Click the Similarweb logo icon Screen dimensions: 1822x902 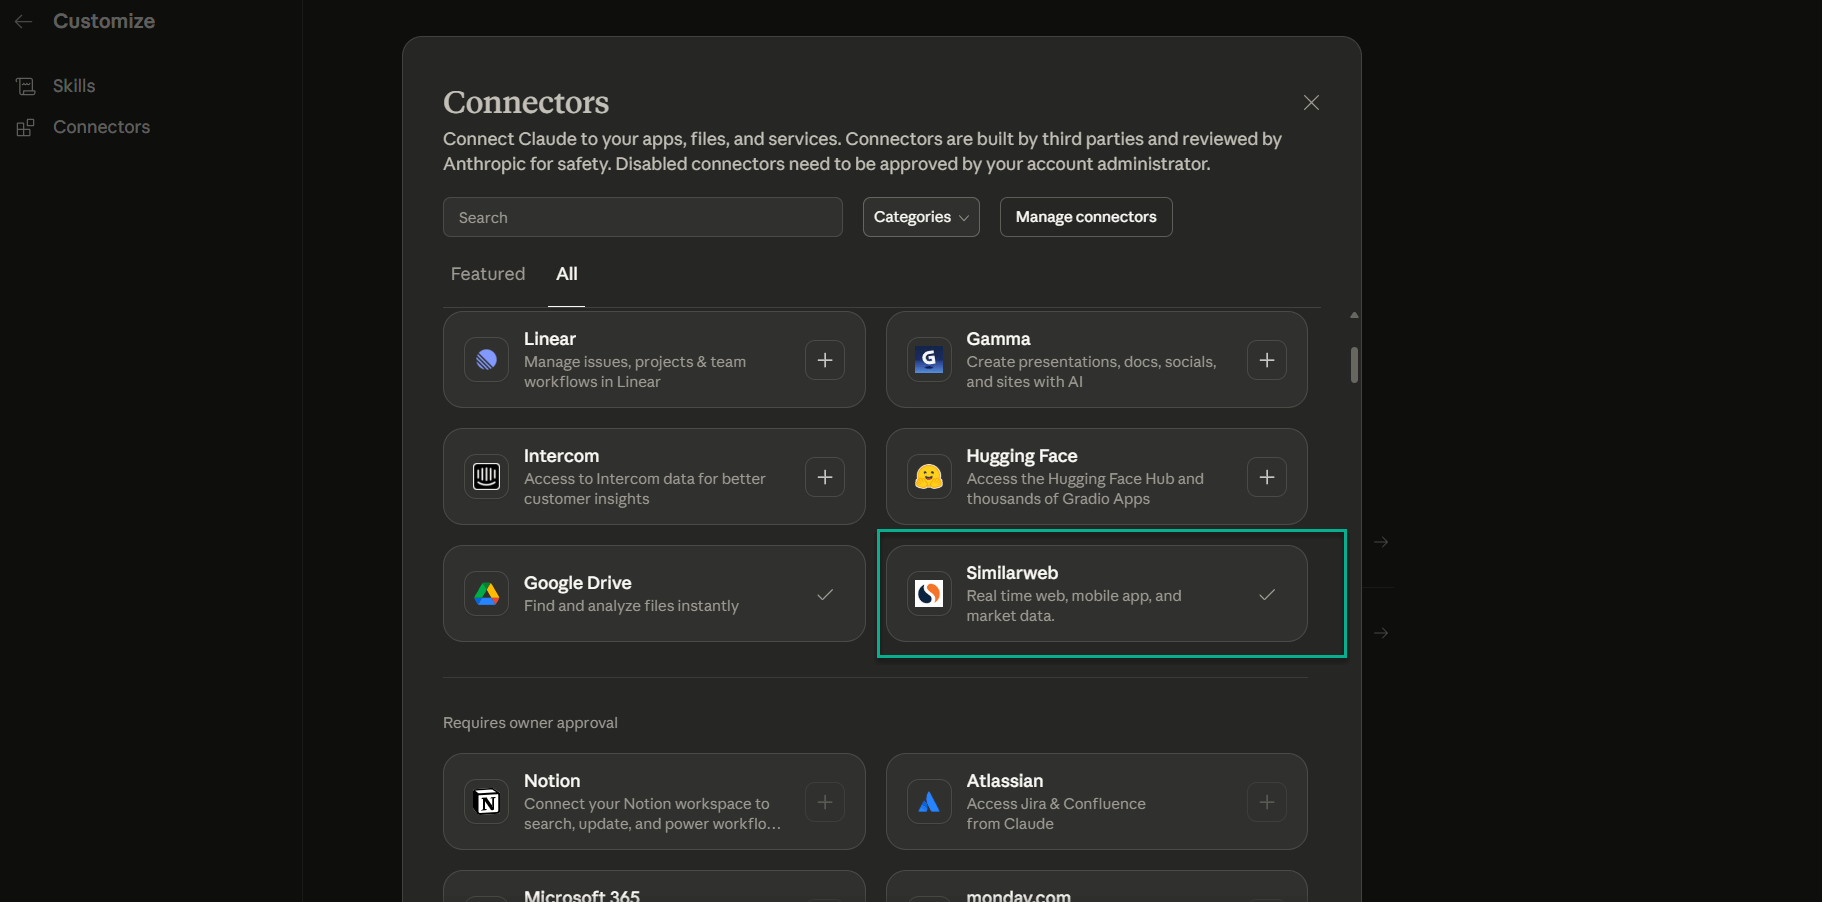pos(929,594)
